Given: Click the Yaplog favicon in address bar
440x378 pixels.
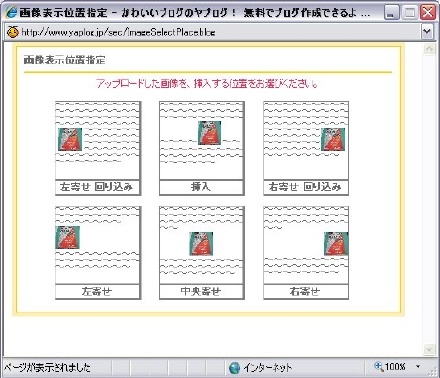Looking at the screenshot, I should (x=12, y=32).
